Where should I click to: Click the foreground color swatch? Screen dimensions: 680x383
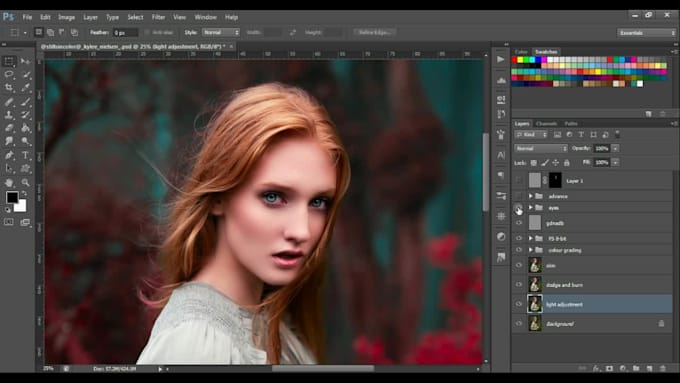(12, 197)
